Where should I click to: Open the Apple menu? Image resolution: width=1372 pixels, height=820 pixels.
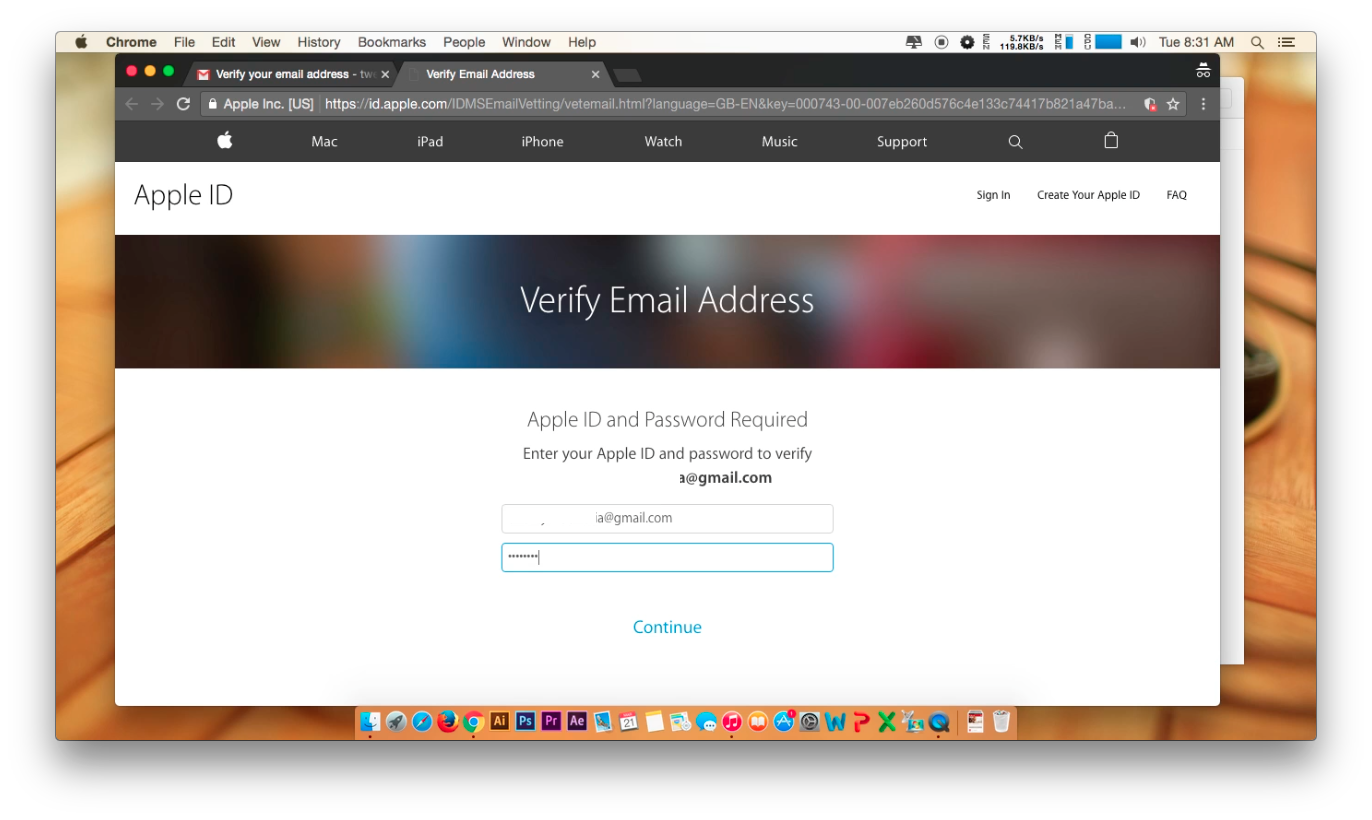(81, 42)
